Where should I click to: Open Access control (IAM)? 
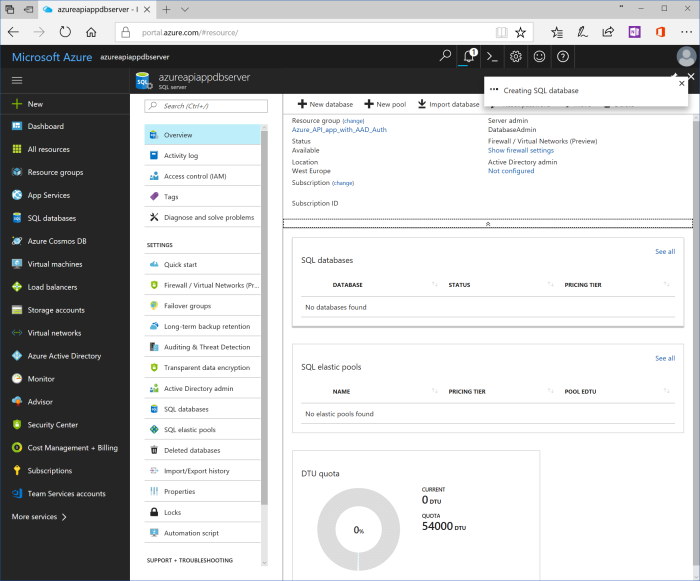coord(202,176)
